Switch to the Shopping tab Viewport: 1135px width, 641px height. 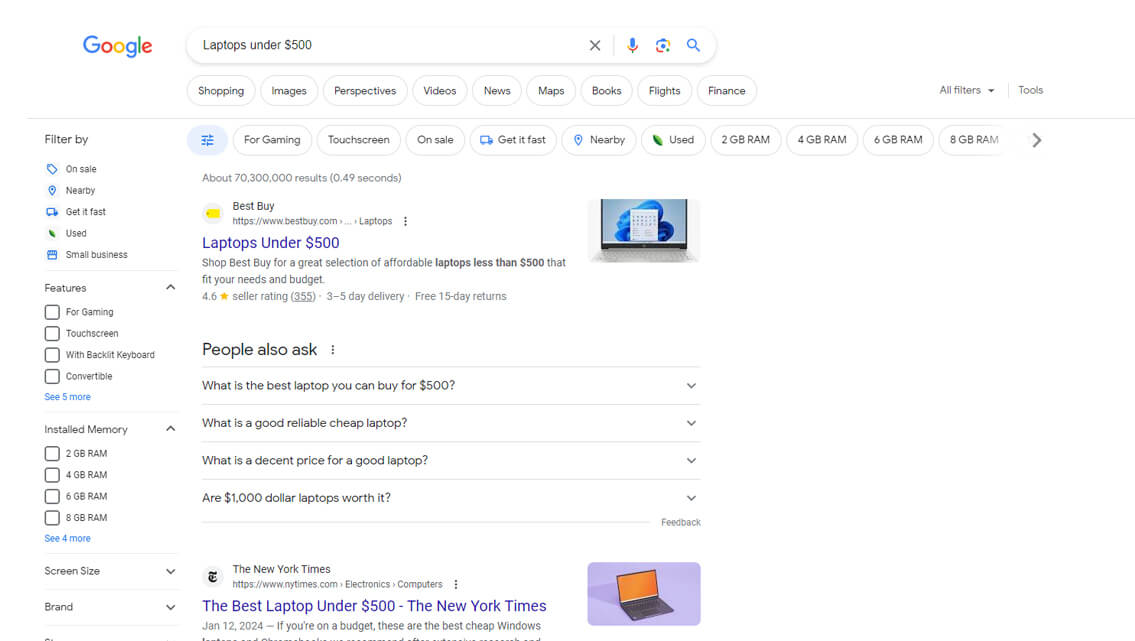pos(220,90)
